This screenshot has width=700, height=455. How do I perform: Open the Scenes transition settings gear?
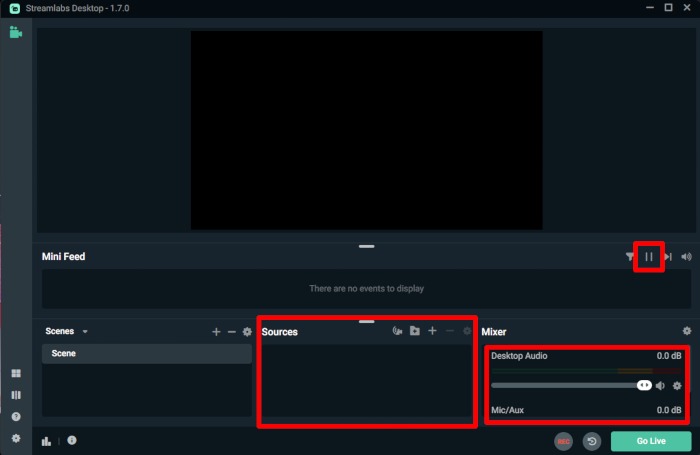247,331
